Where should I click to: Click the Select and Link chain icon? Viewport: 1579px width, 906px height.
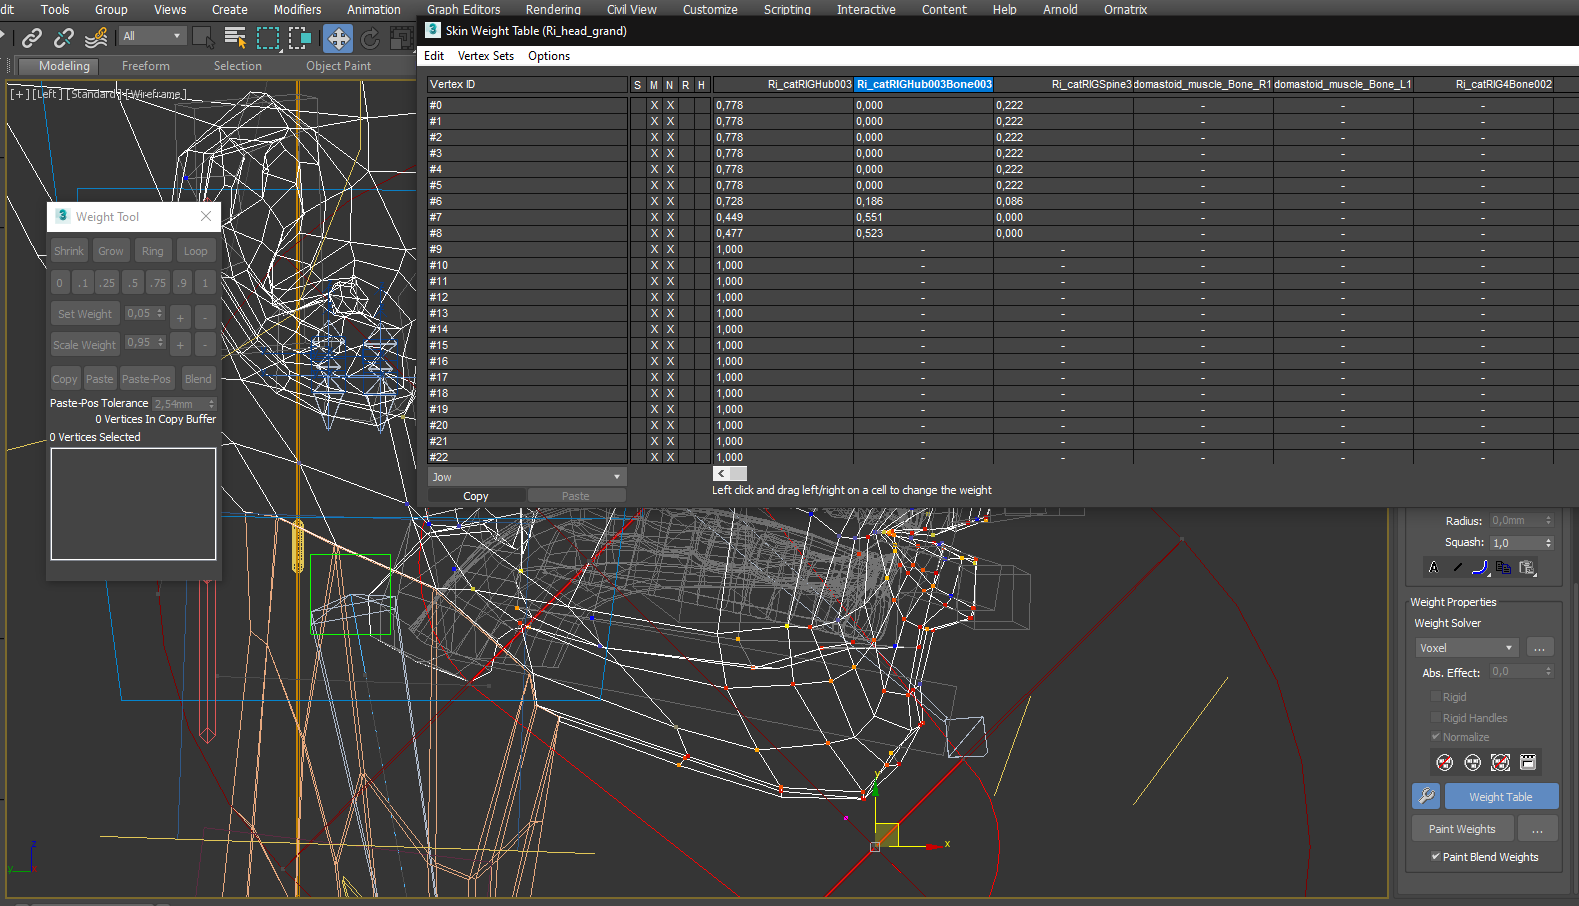point(32,38)
